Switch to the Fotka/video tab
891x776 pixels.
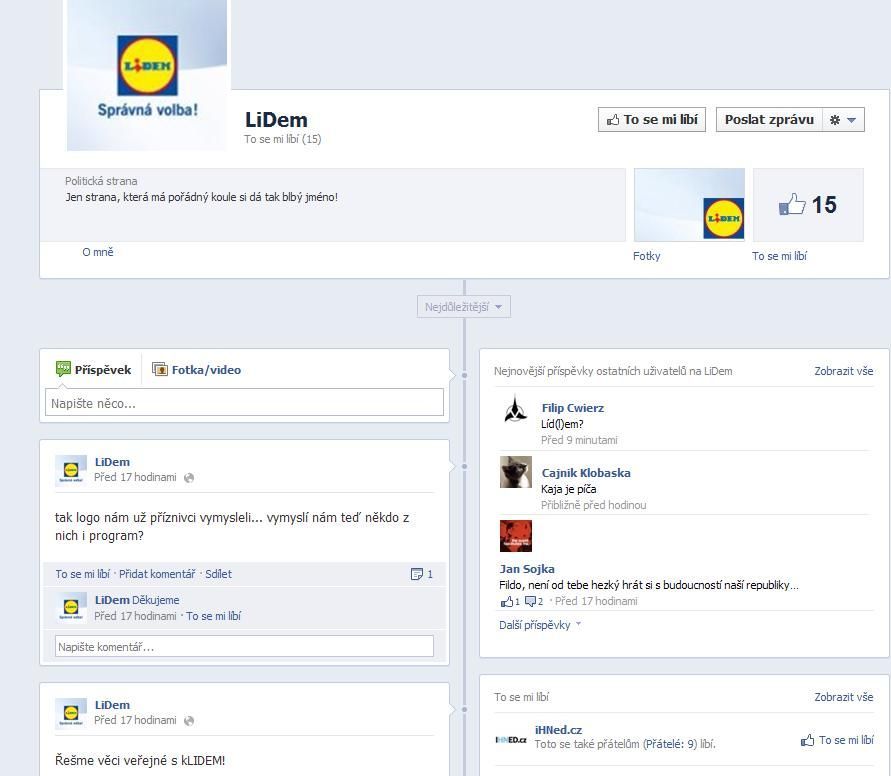tap(197, 370)
